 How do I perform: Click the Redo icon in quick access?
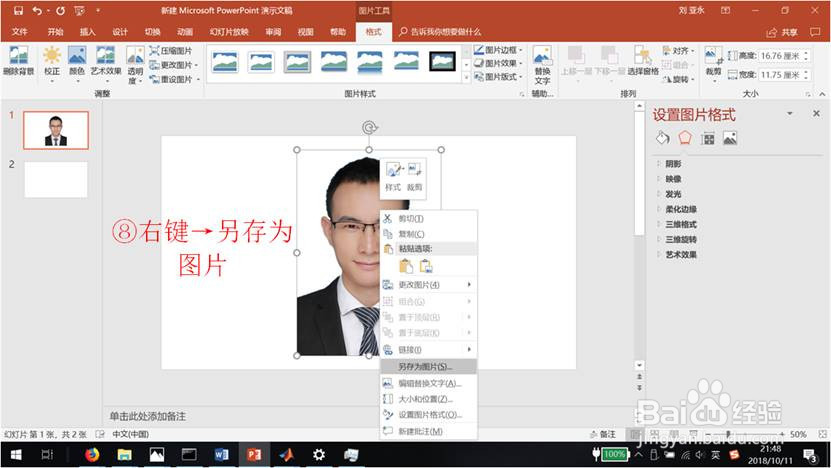tap(60, 11)
